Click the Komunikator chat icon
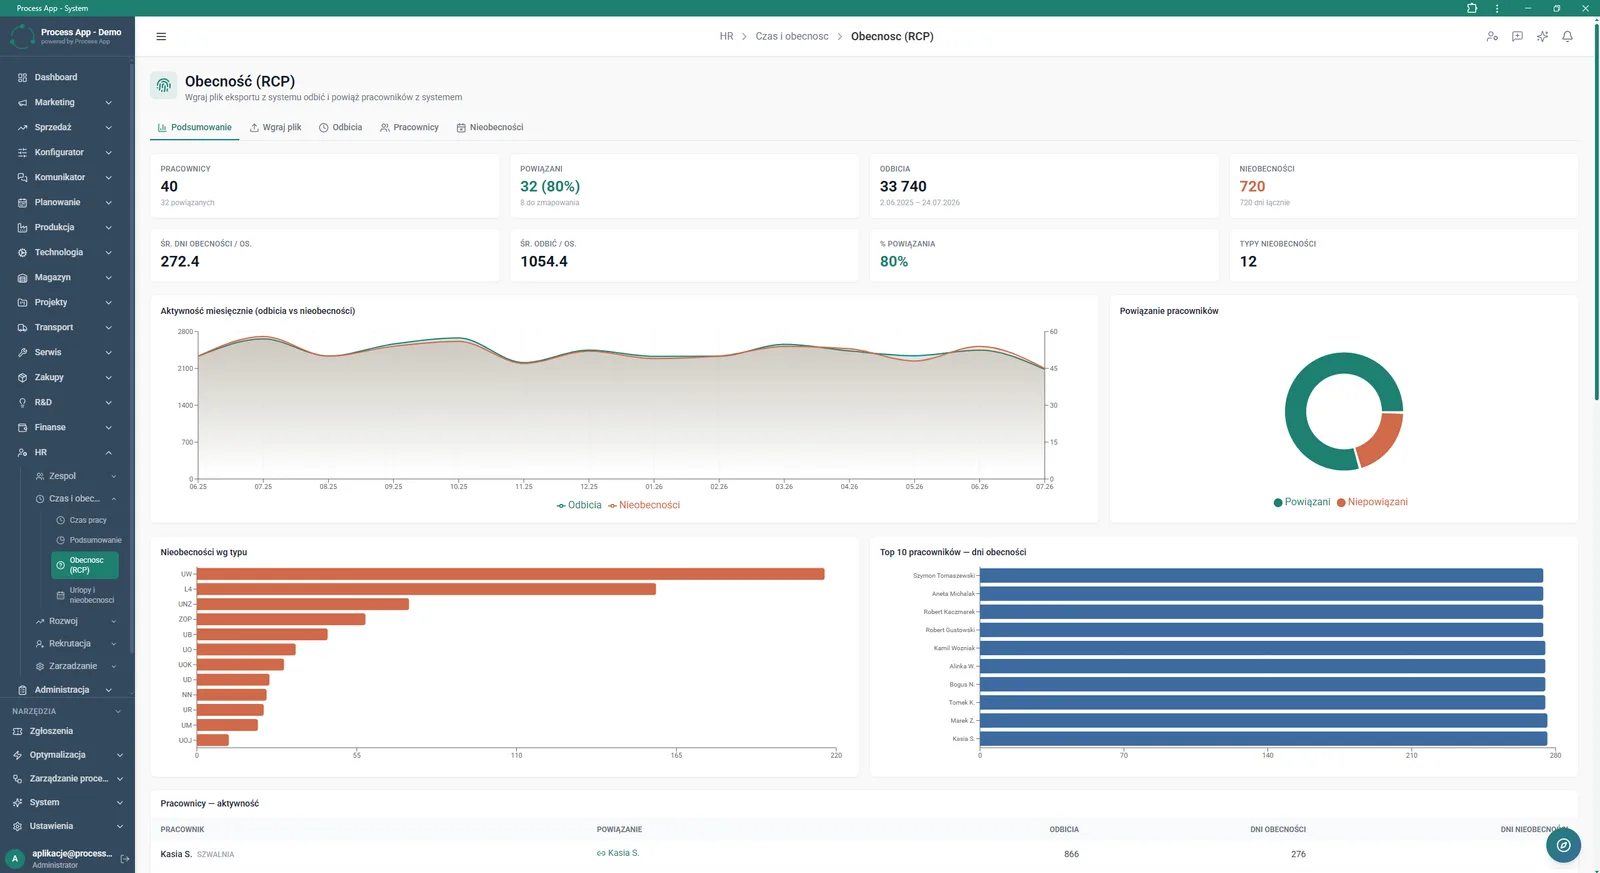 22,178
